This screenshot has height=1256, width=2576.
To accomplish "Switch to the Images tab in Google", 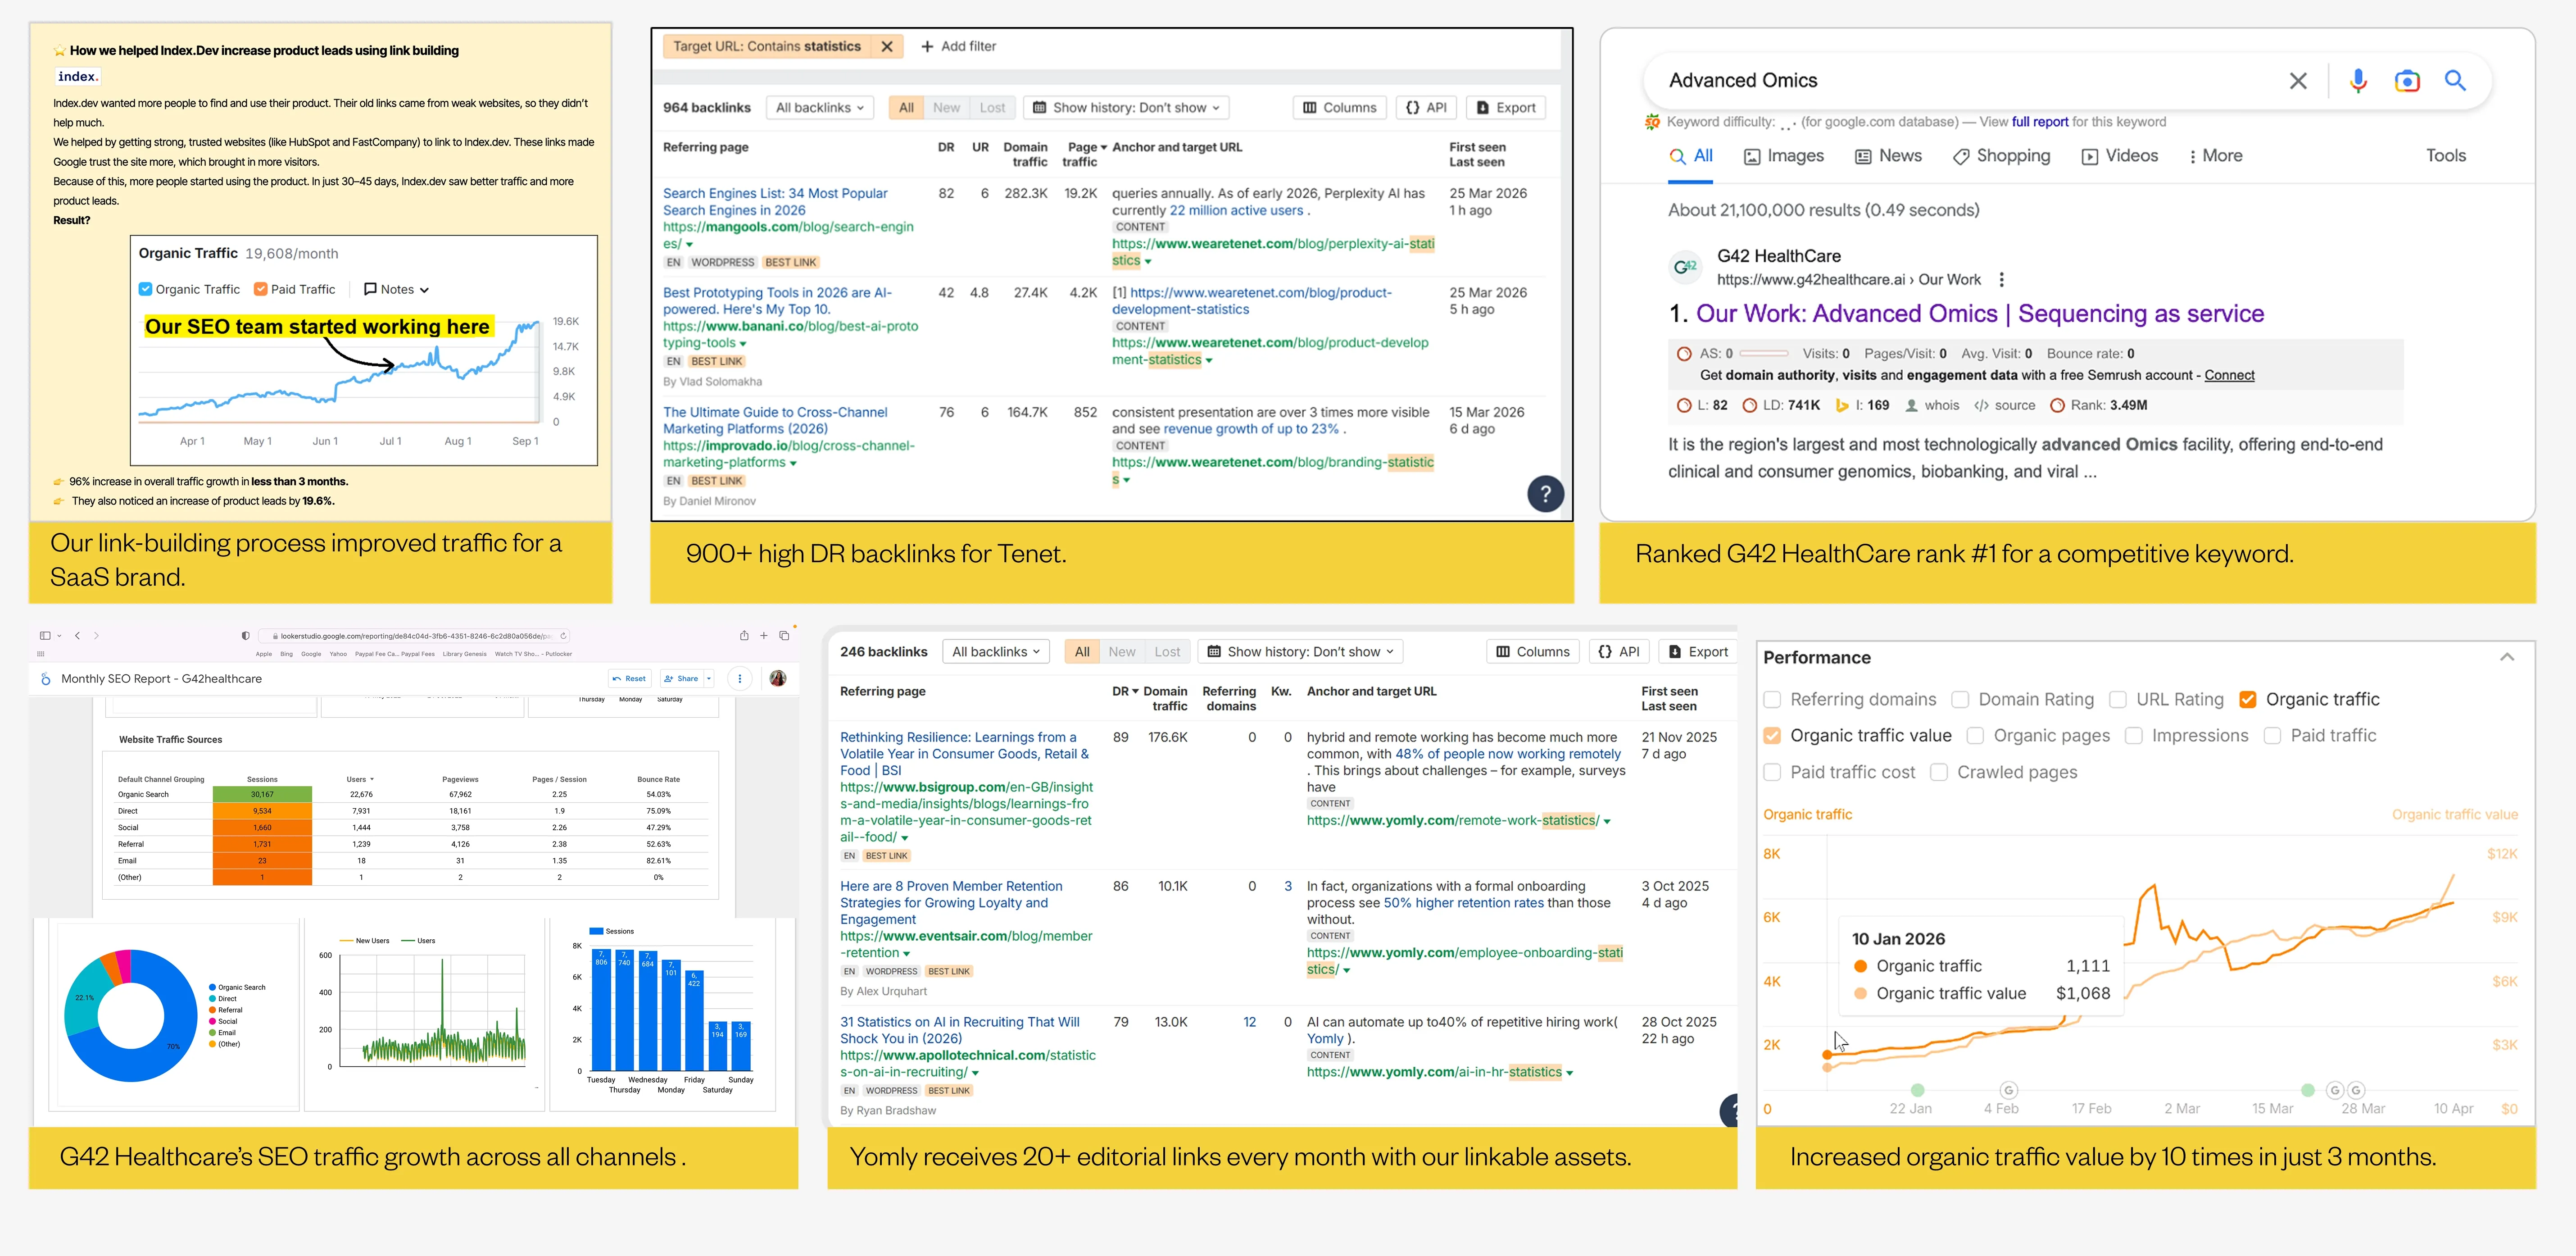I will pyautogui.click(x=1784, y=156).
